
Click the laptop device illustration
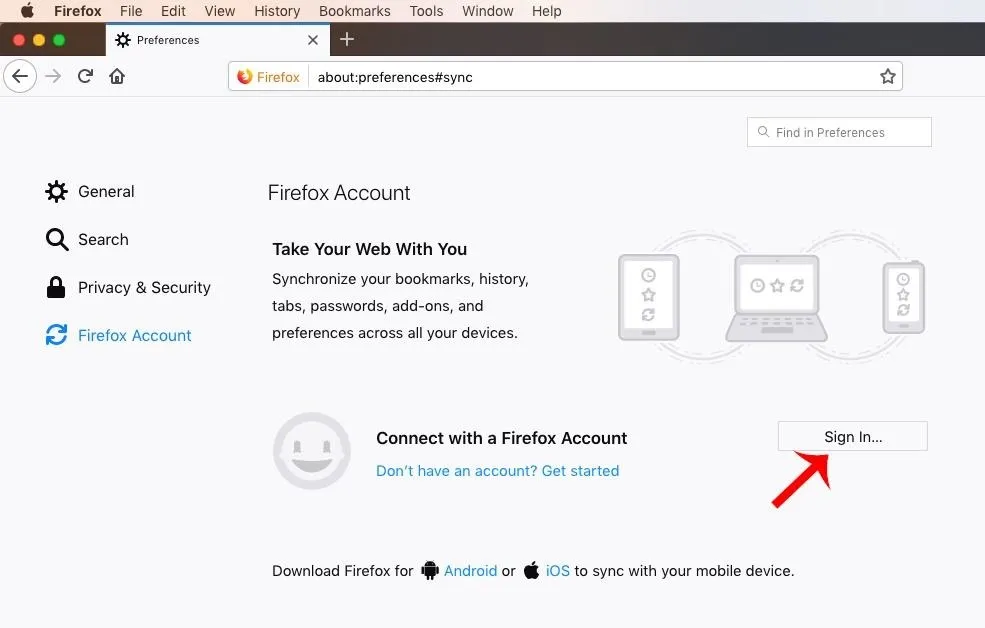coord(776,298)
